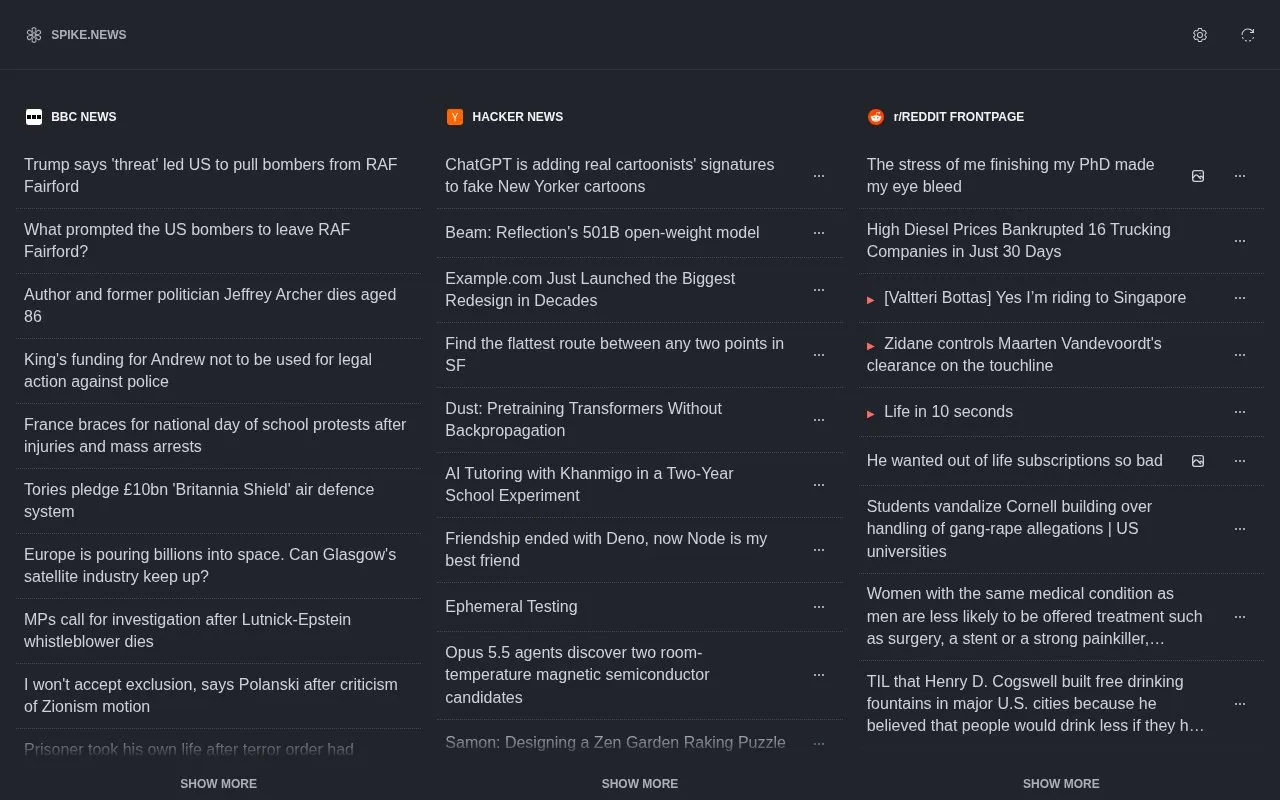Show more Hacker News stories
Image resolution: width=1280 pixels, height=800 pixels.
[640, 784]
